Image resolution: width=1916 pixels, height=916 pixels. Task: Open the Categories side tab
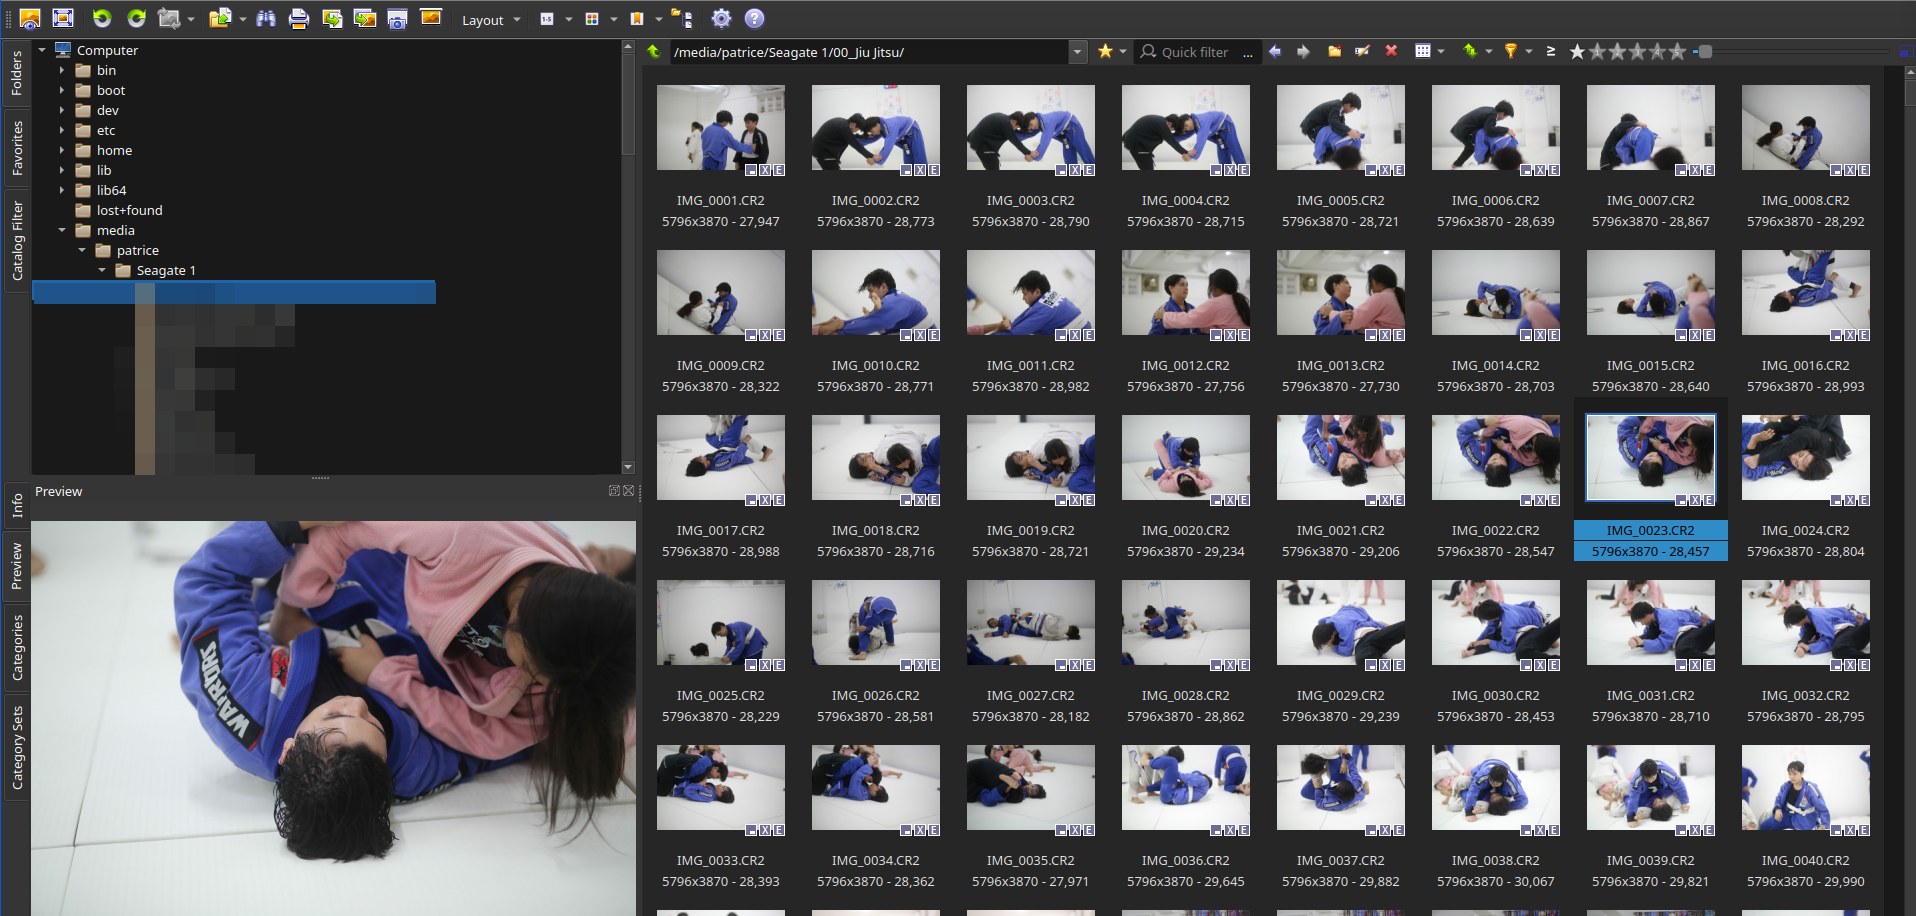coord(17,648)
